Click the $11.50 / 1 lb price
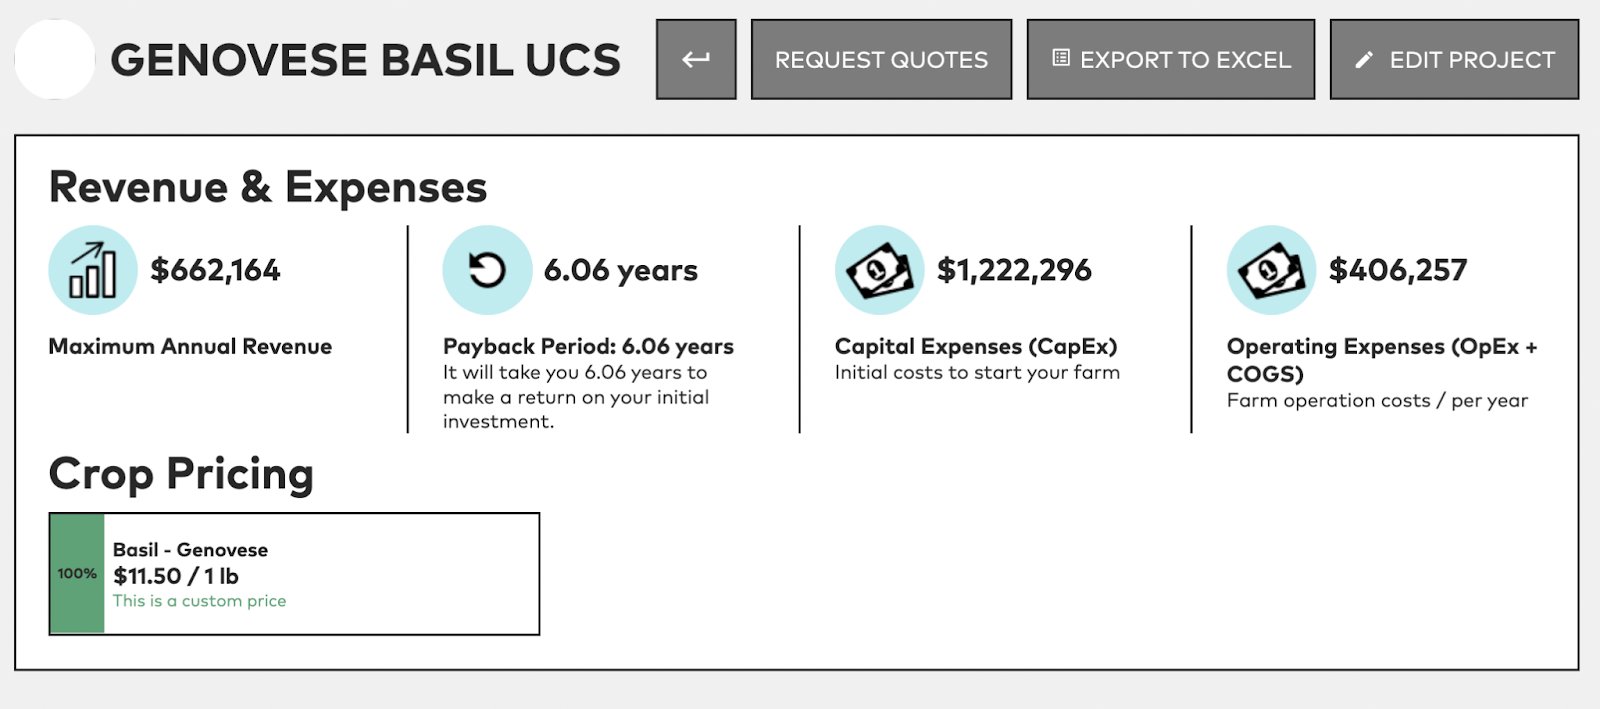Image resolution: width=1600 pixels, height=709 pixels. pyautogui.click(x=176, y=576)
